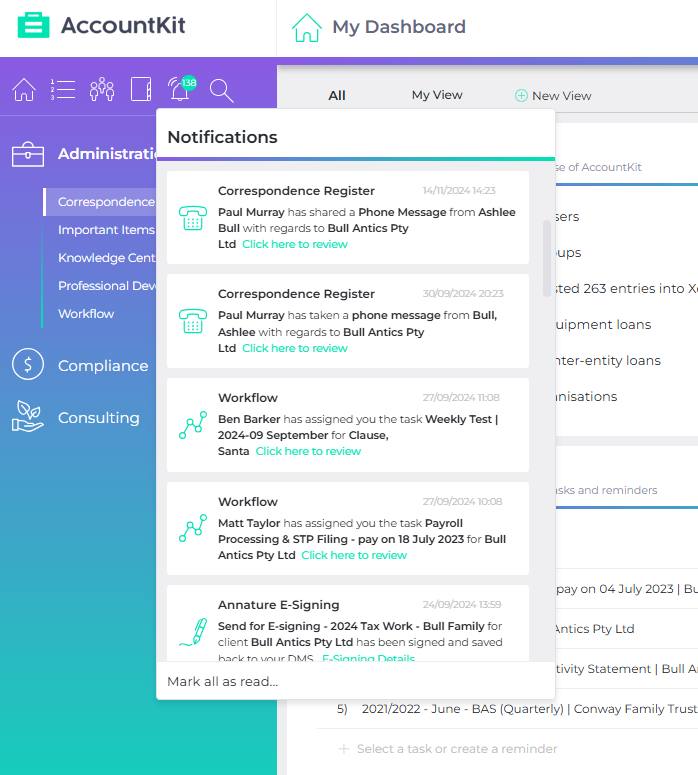
Task: Click the My Dashboard house icon
Action: pos(306,28)
